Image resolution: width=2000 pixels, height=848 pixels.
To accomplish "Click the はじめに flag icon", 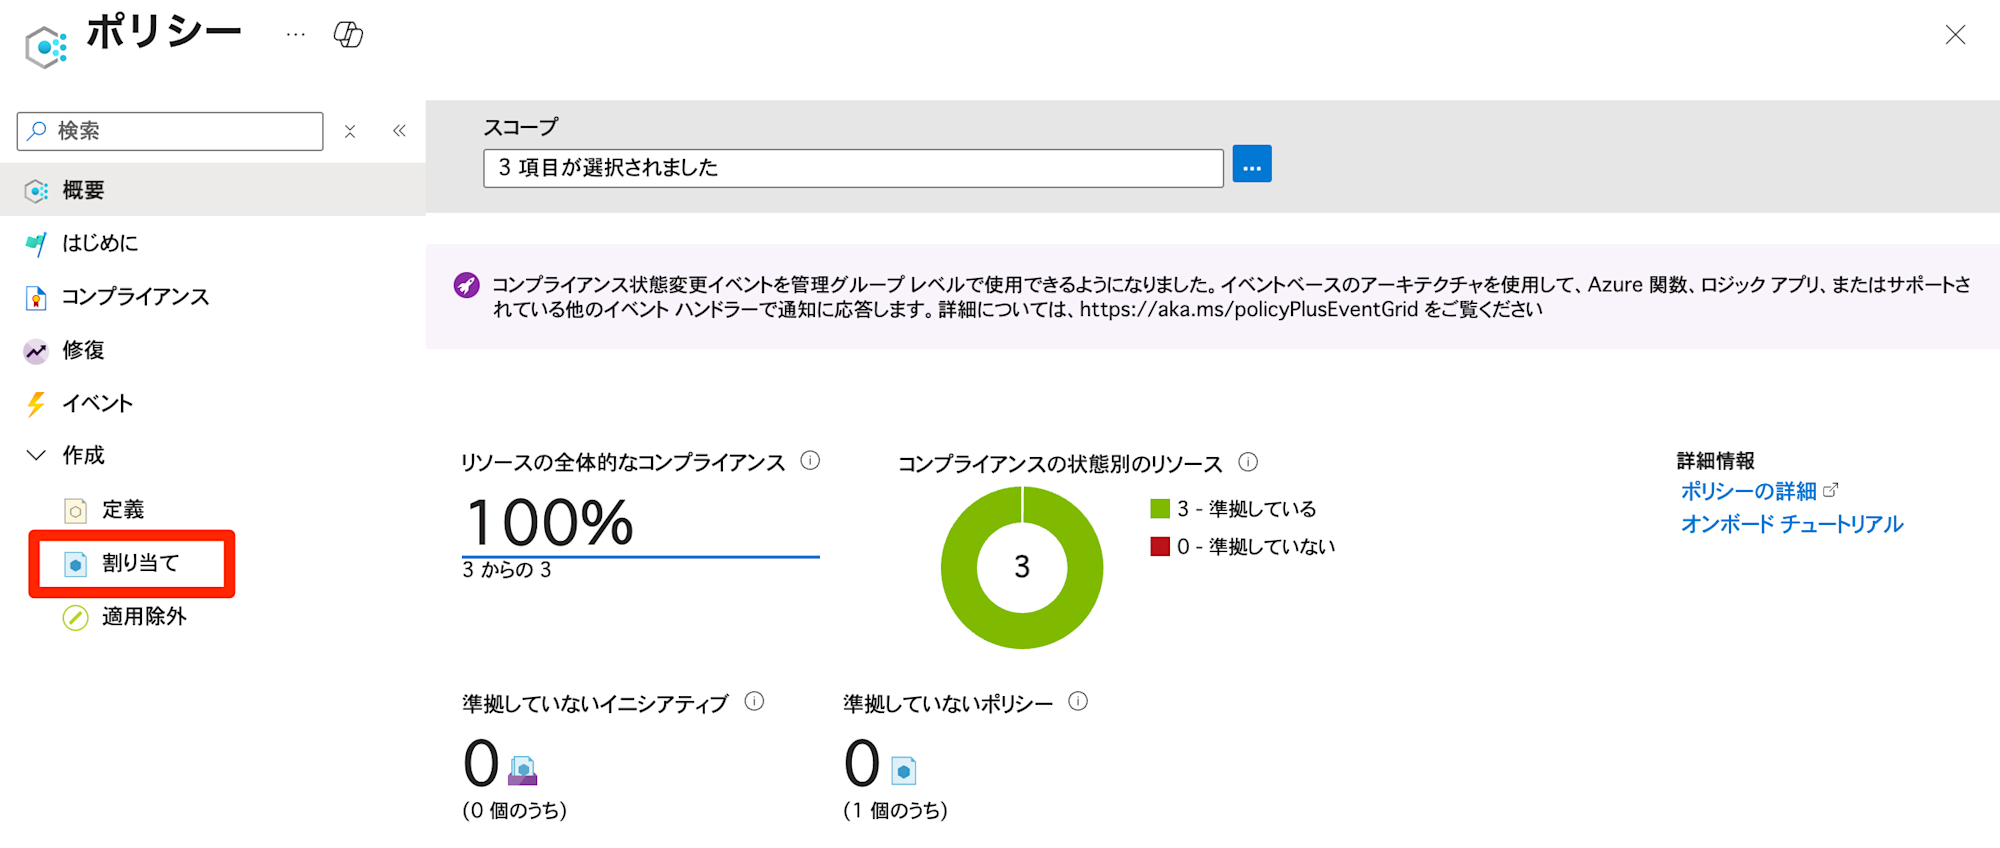I will click(x=36, y=244).
